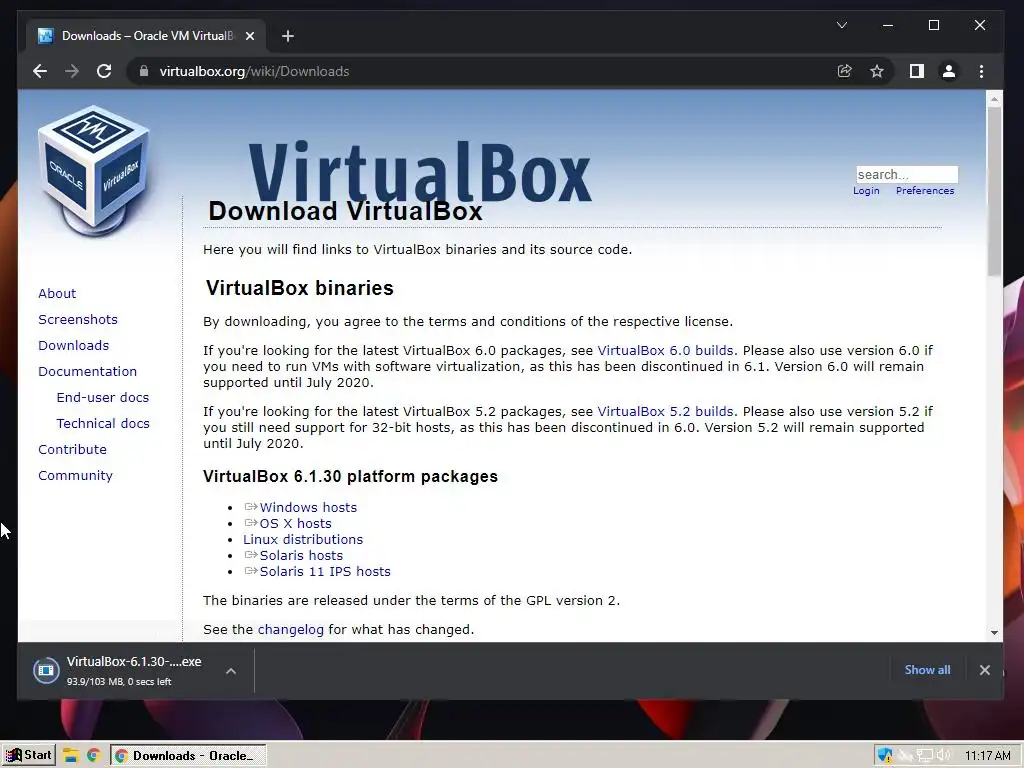
Task: Expand the download item options chevron
Action: coord(231,671)
